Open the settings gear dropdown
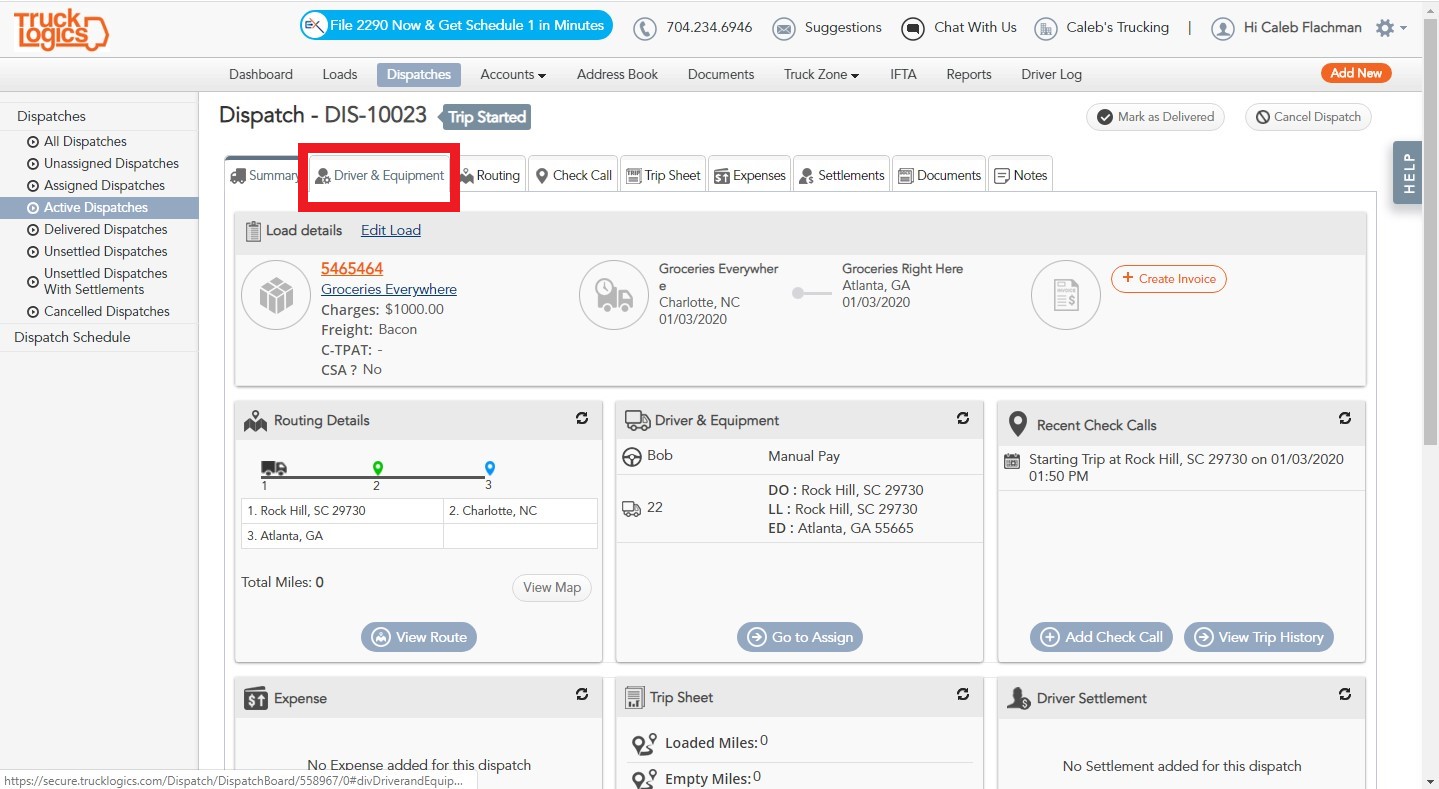Screen dimensions: 1439x789 coord(1391,28)
